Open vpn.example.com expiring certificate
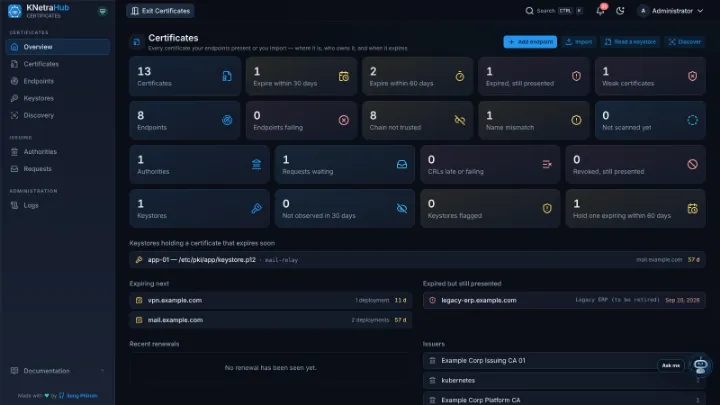 click(x=270, y=300)
